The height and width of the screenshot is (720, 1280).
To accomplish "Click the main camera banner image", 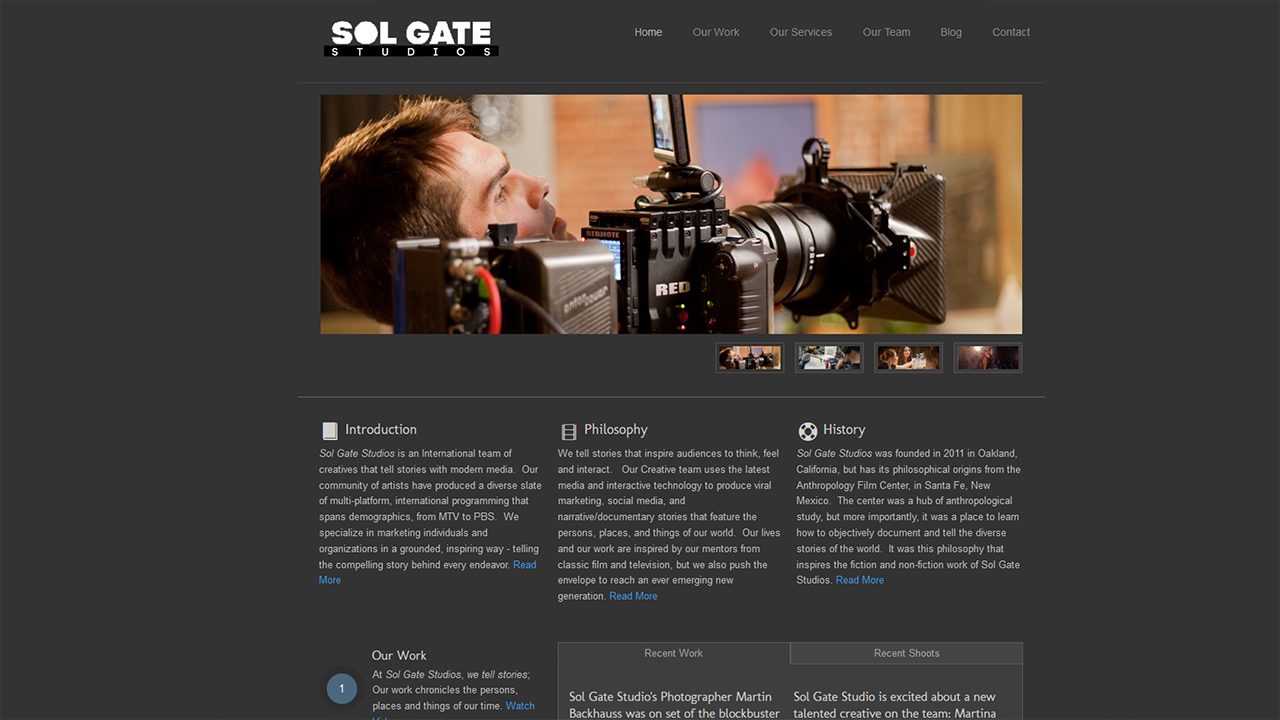I will point(671,214).
